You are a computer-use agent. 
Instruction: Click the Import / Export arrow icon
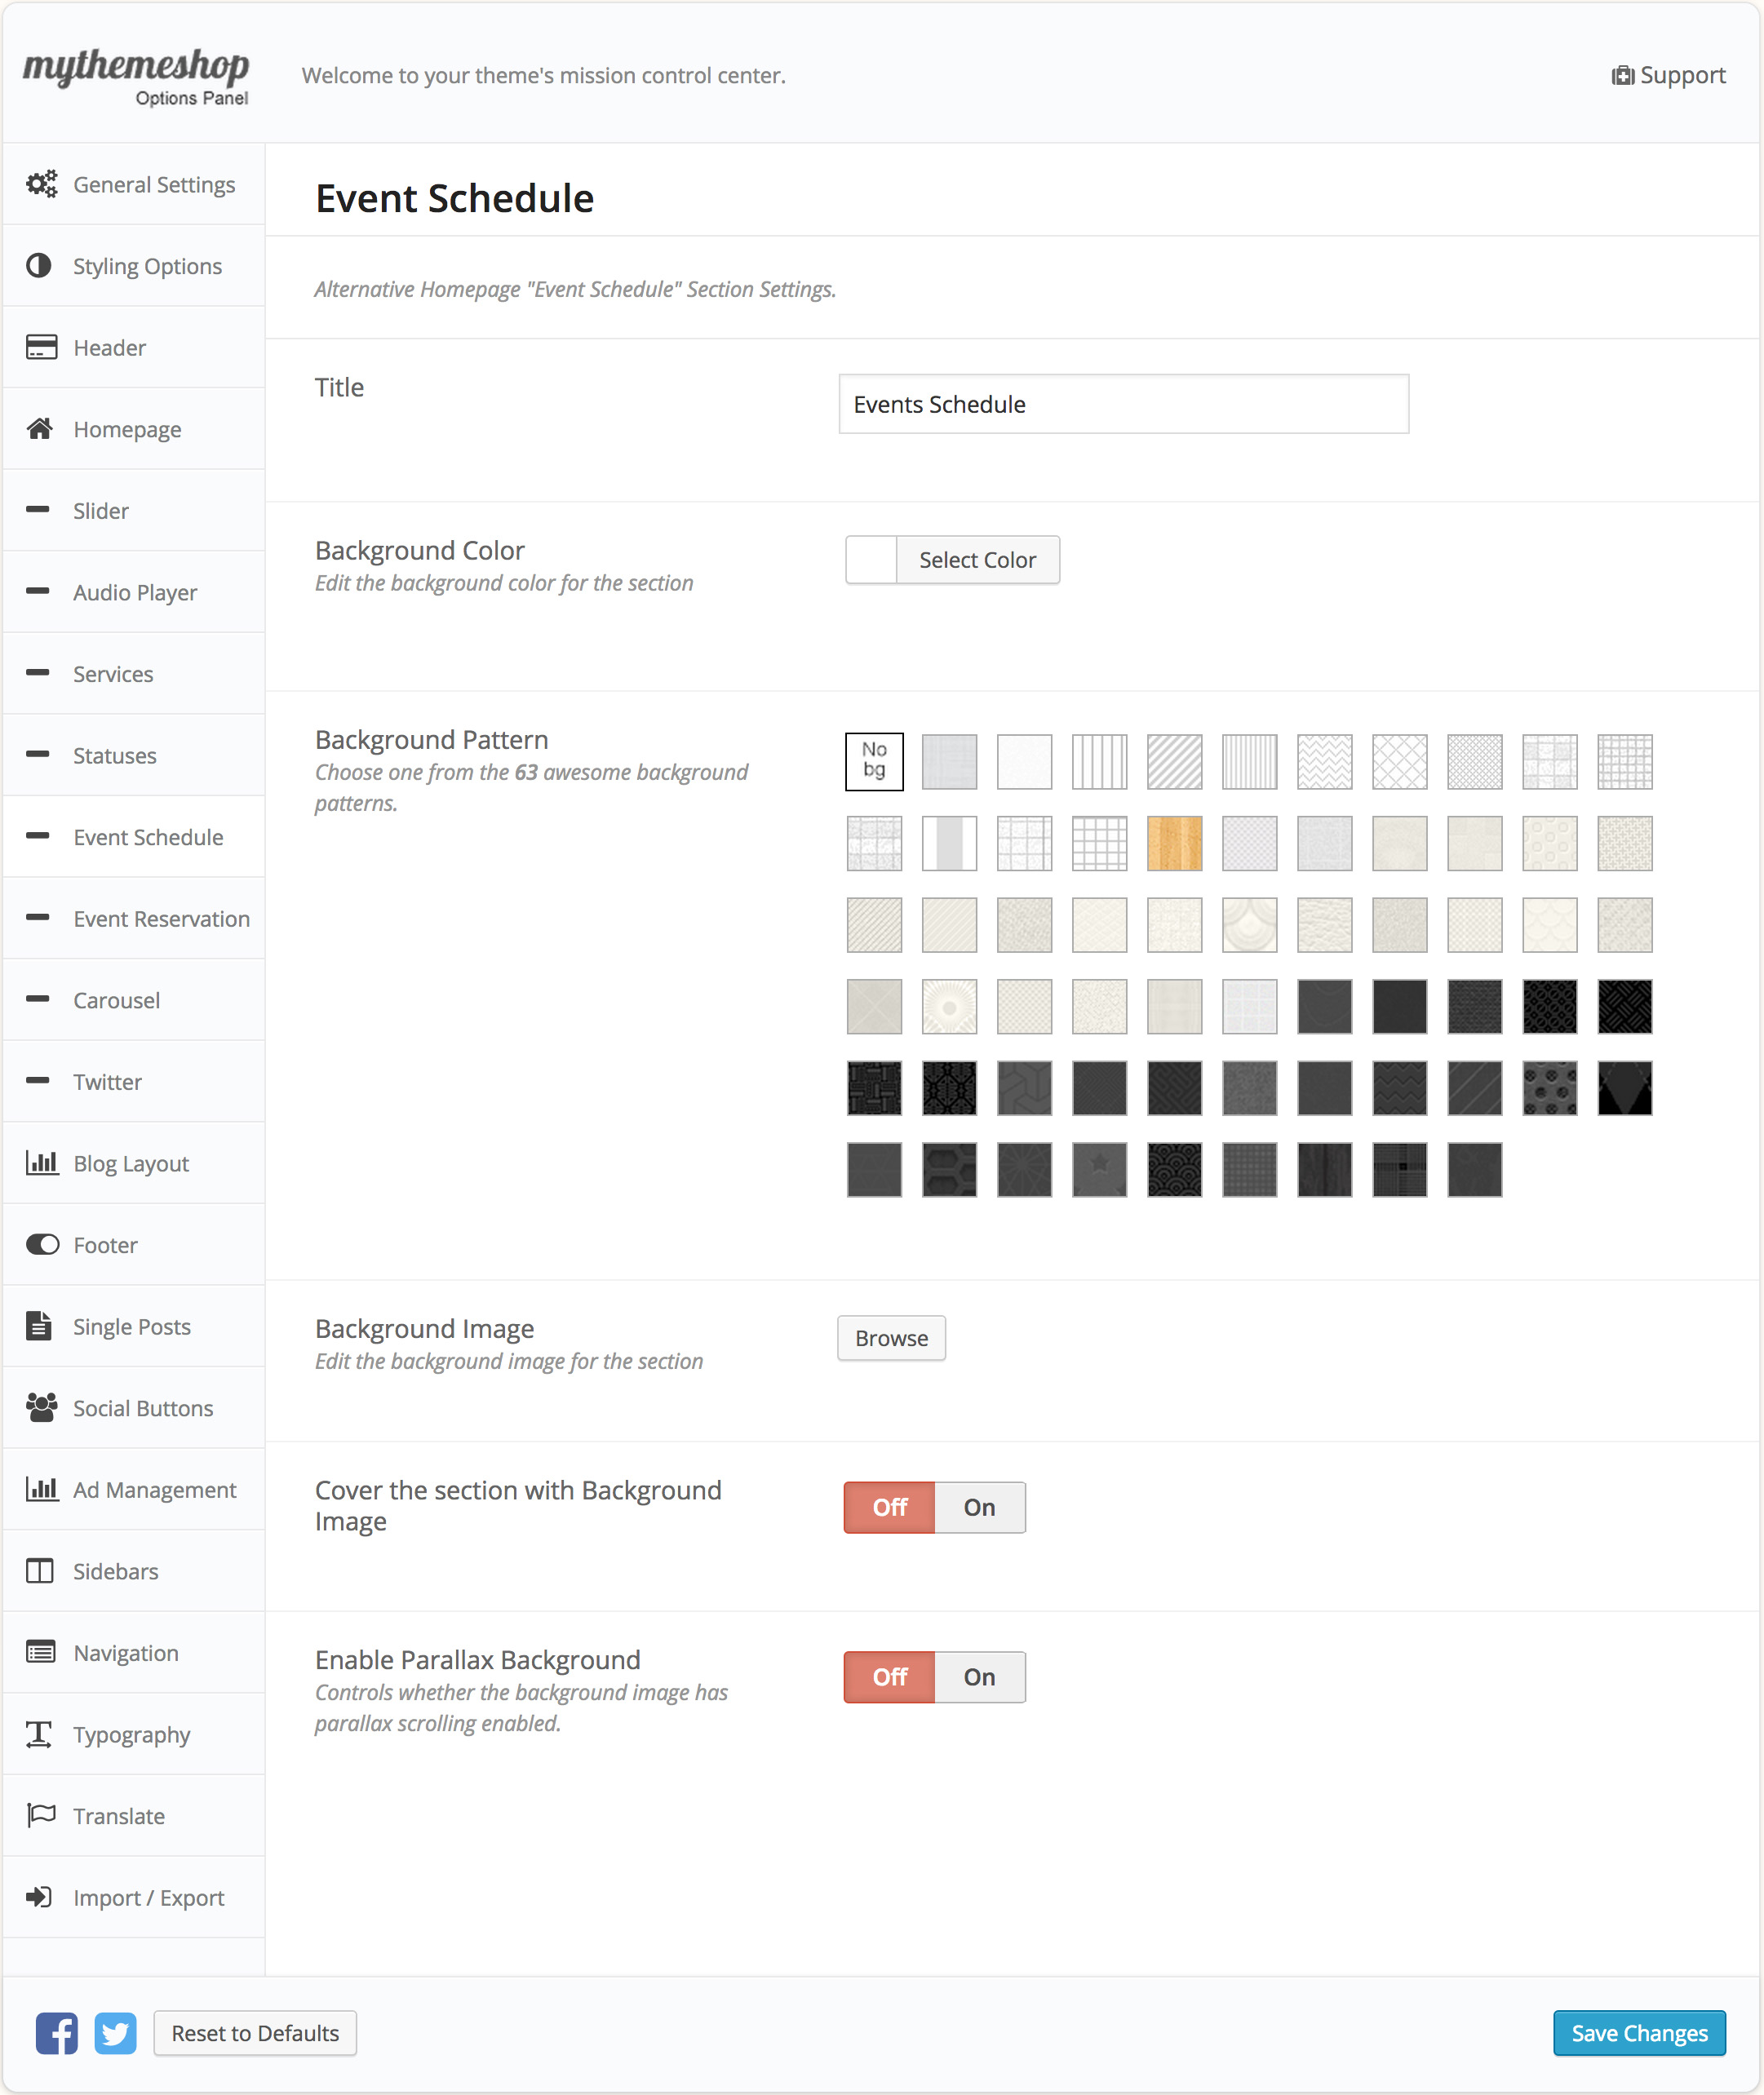coord(39,1897)
